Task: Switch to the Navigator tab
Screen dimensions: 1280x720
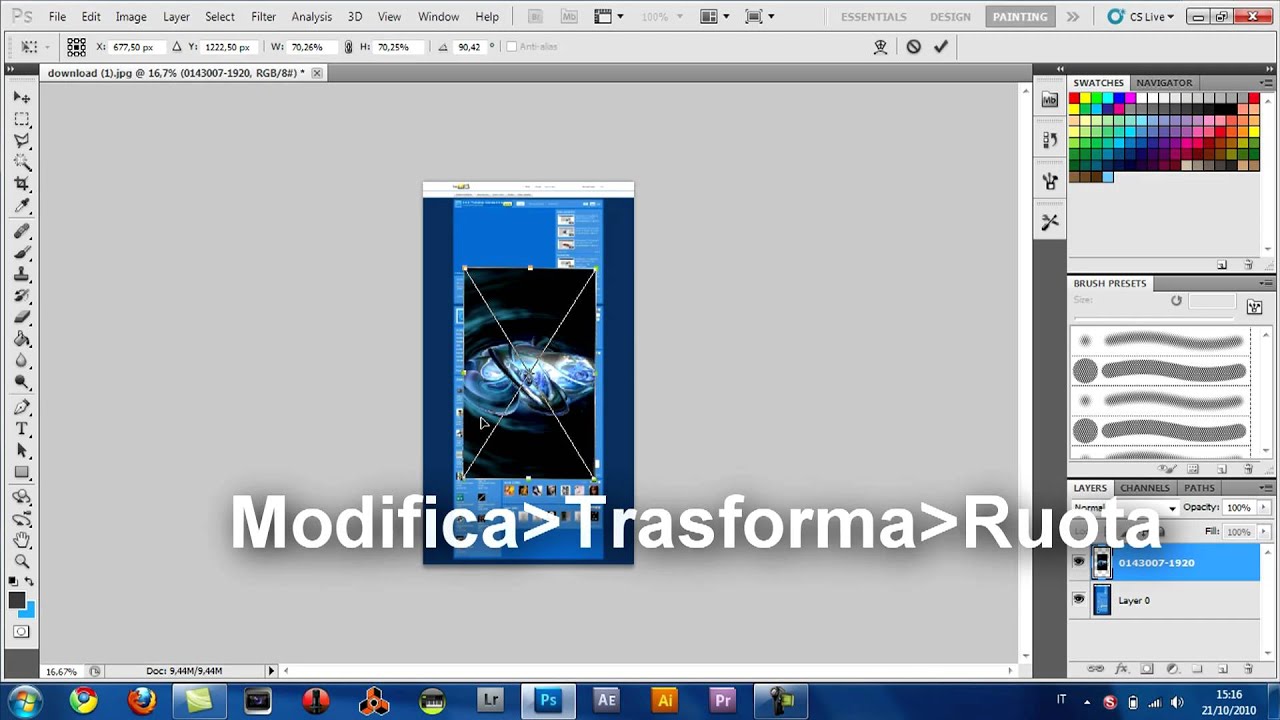Action: pyautogui.click(x=1164, y=83)
